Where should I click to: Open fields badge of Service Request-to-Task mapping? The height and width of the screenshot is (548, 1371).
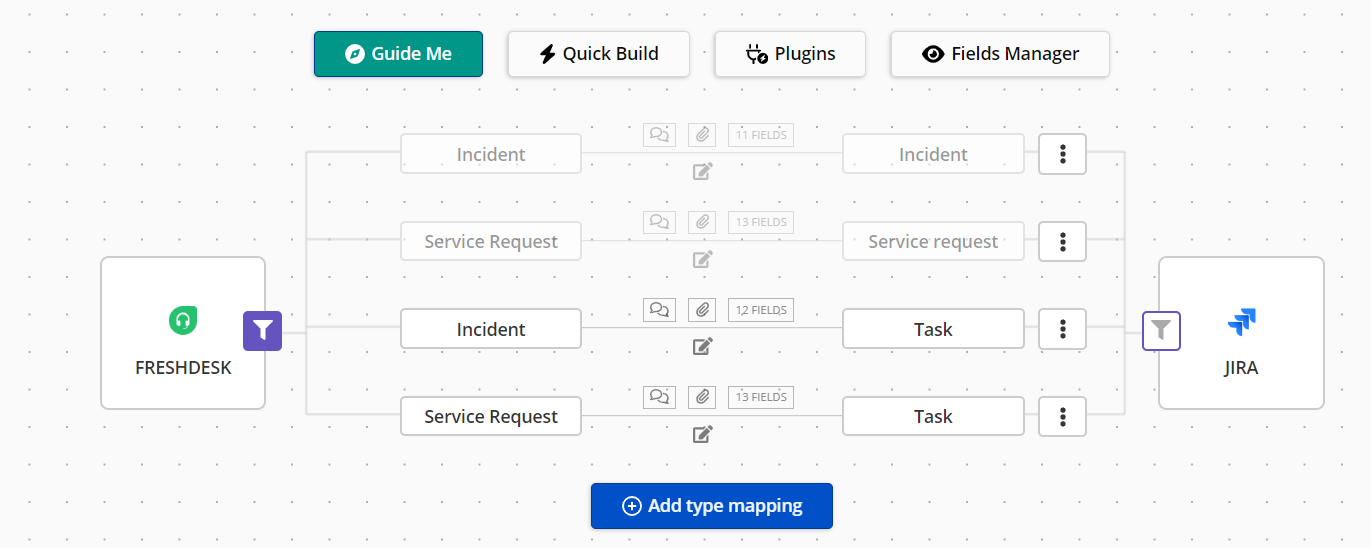pyautogui.click(x=761, y=397)
